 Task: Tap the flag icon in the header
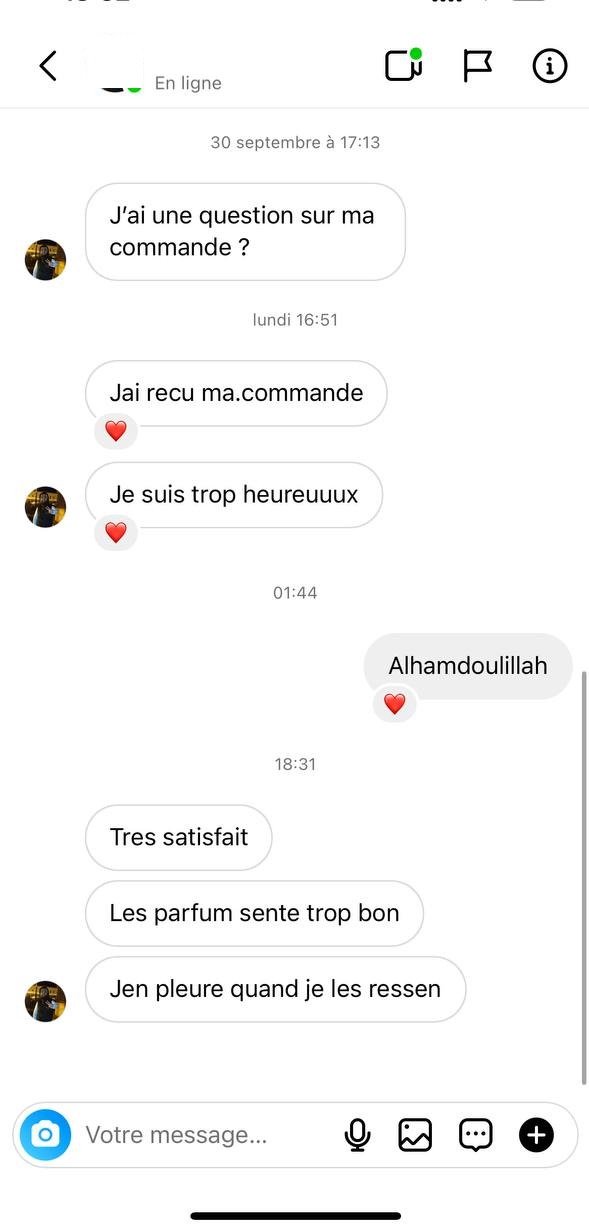point(477,66)
